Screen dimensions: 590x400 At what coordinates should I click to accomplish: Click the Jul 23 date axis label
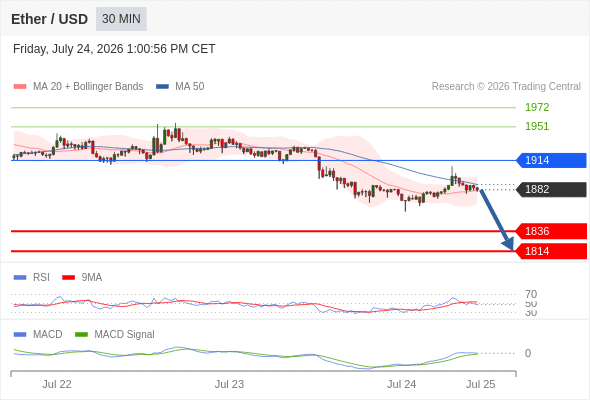click(x=229, y=384)
